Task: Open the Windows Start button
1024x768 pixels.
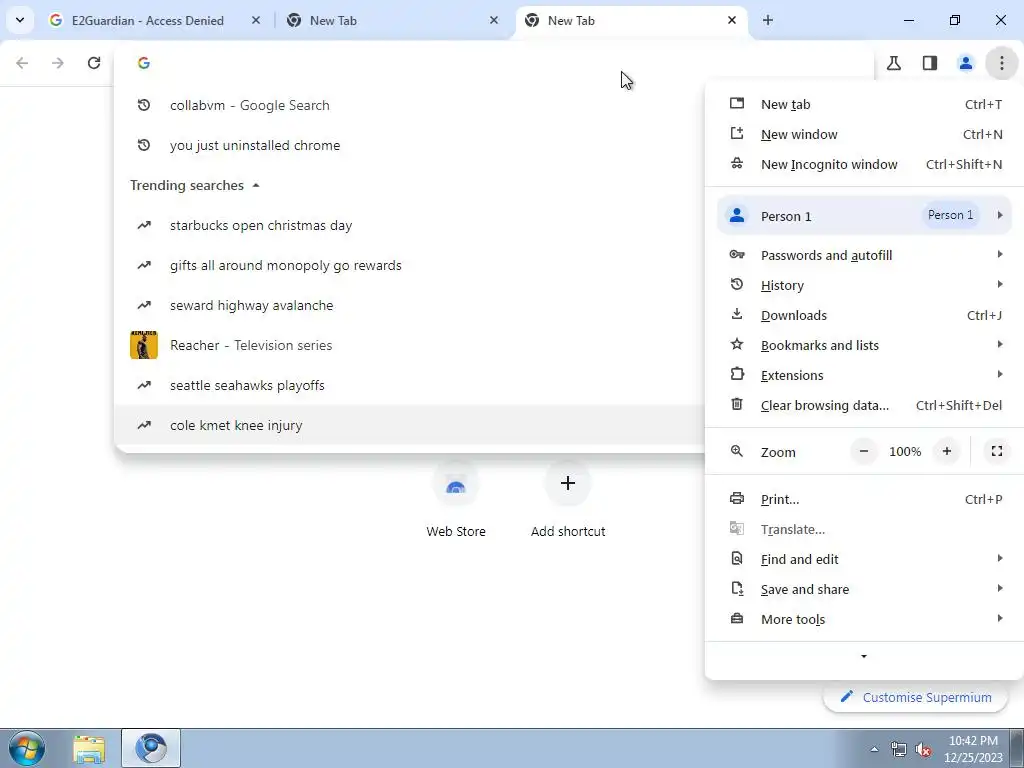Action: (x=27, y=748)
